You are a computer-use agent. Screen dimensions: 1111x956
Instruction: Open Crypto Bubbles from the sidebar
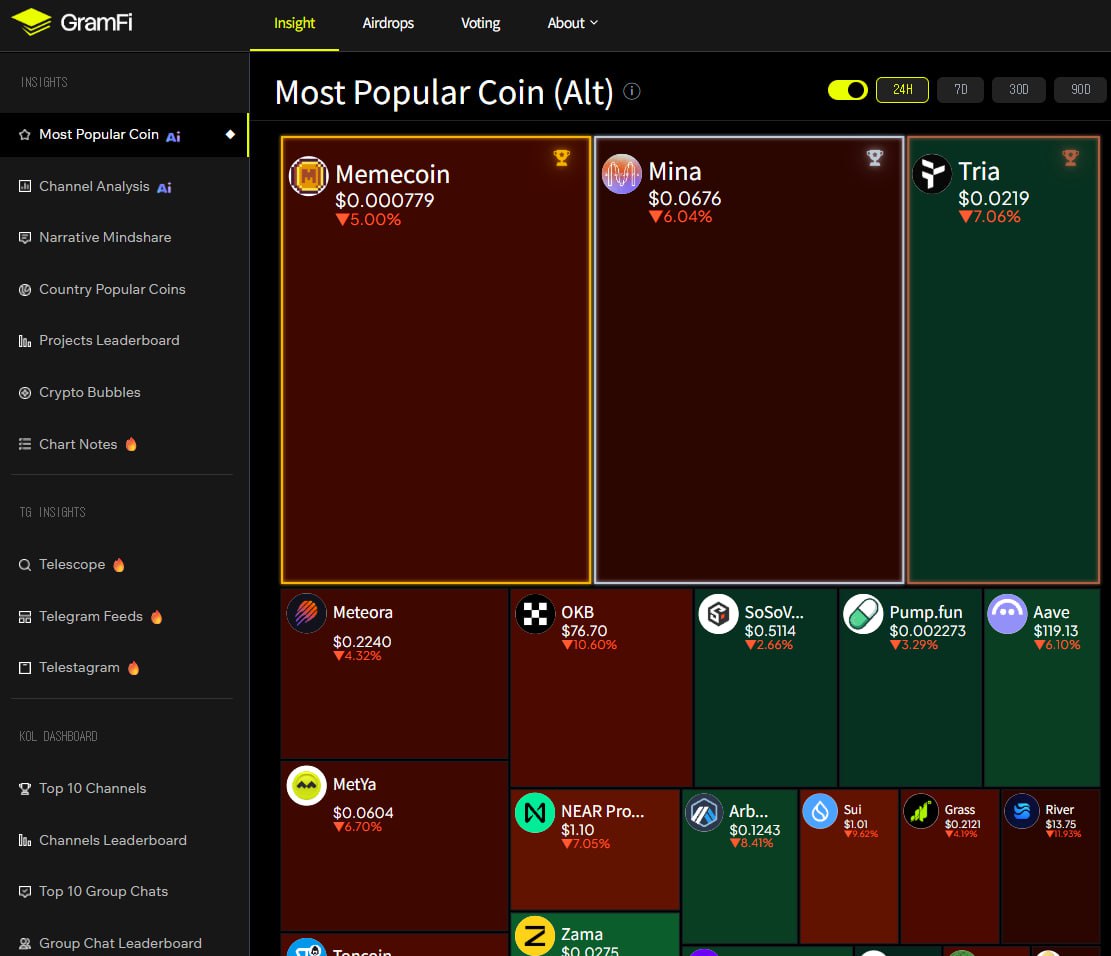[89, 393]
